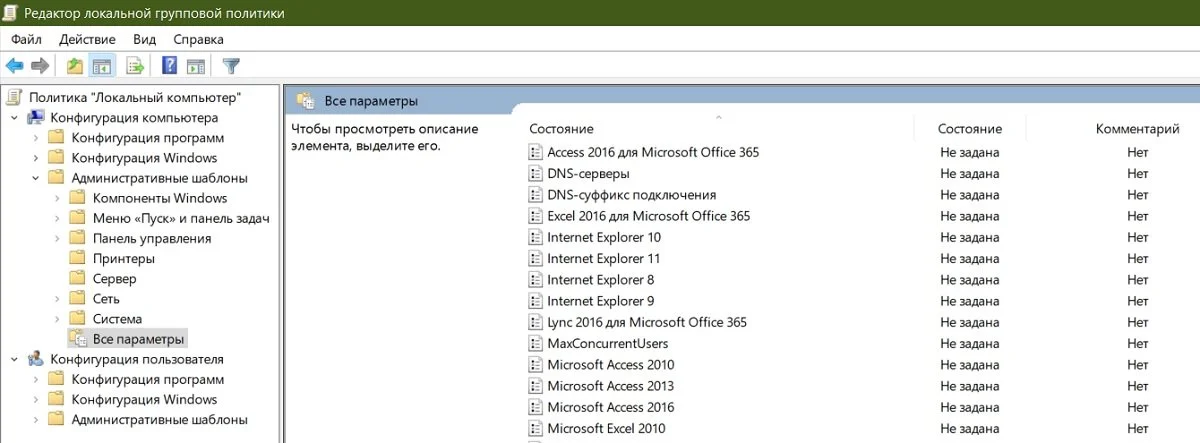Expand the Меню «Пуск» и панель задач arrow
Screen dimensions: 1200x443
tap(57, 218)
